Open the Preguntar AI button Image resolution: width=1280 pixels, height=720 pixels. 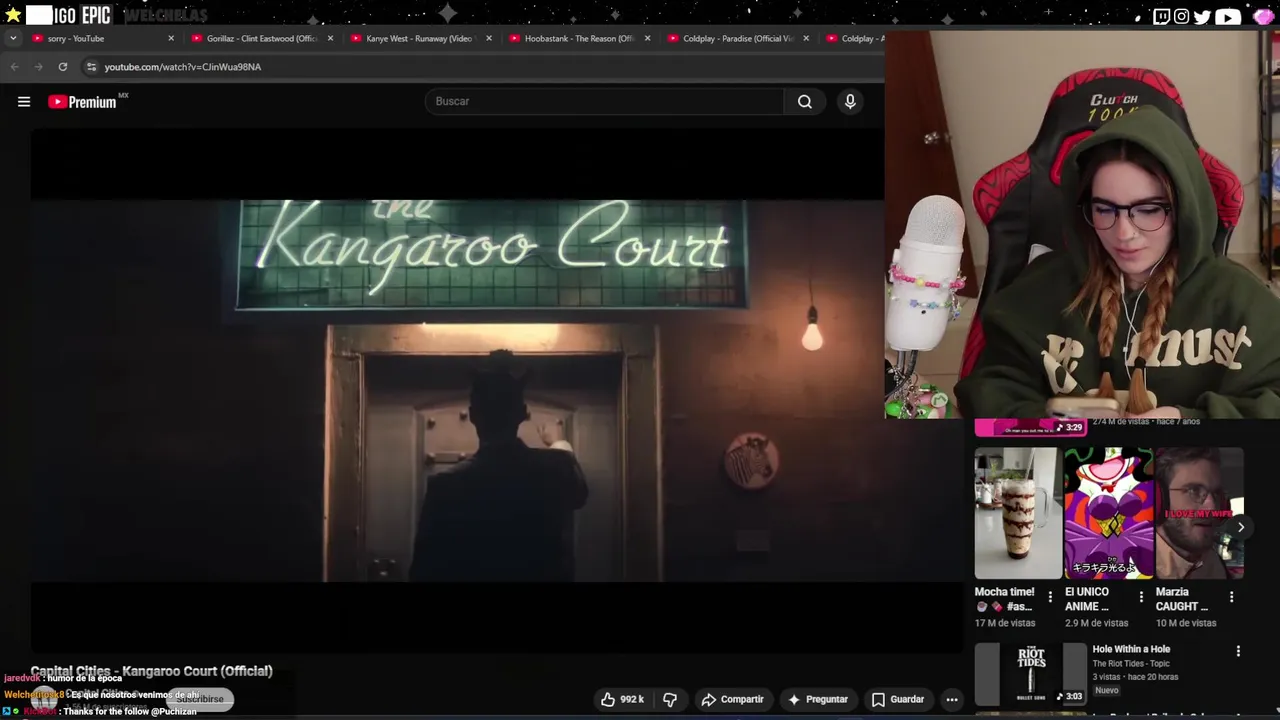[817, 699]
